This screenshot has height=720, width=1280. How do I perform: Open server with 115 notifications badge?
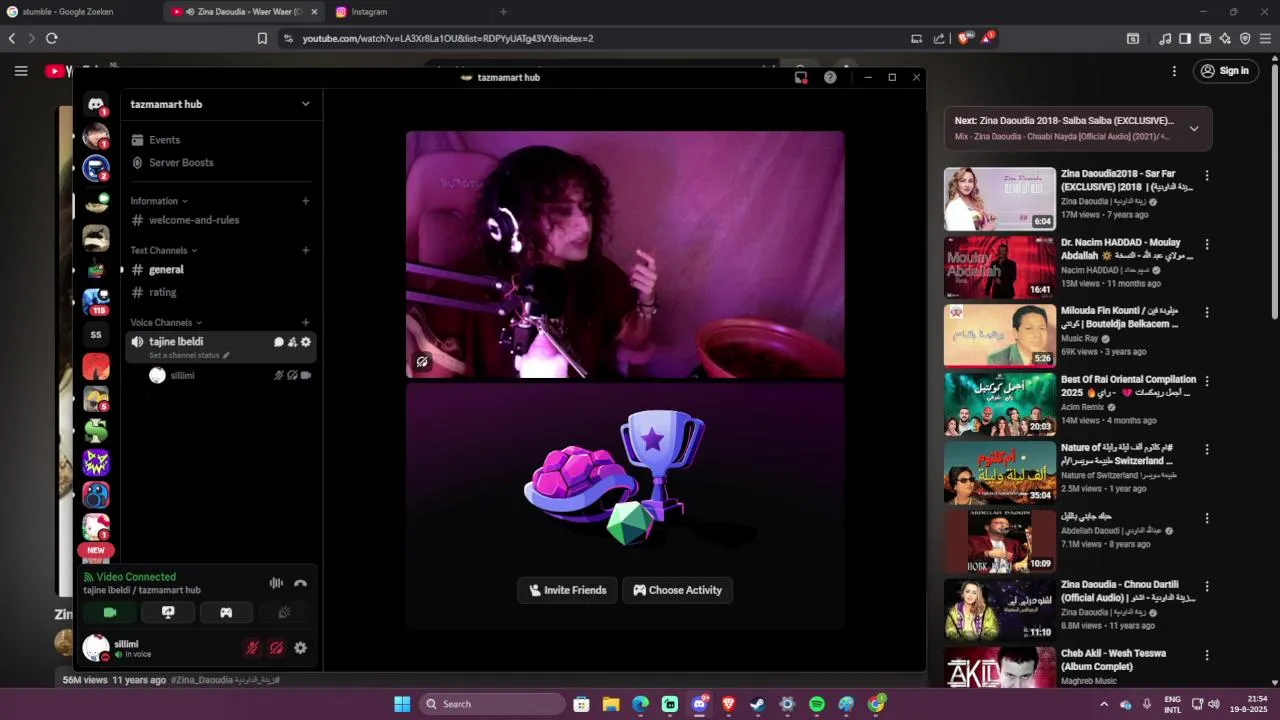click(x=96, y=301)
